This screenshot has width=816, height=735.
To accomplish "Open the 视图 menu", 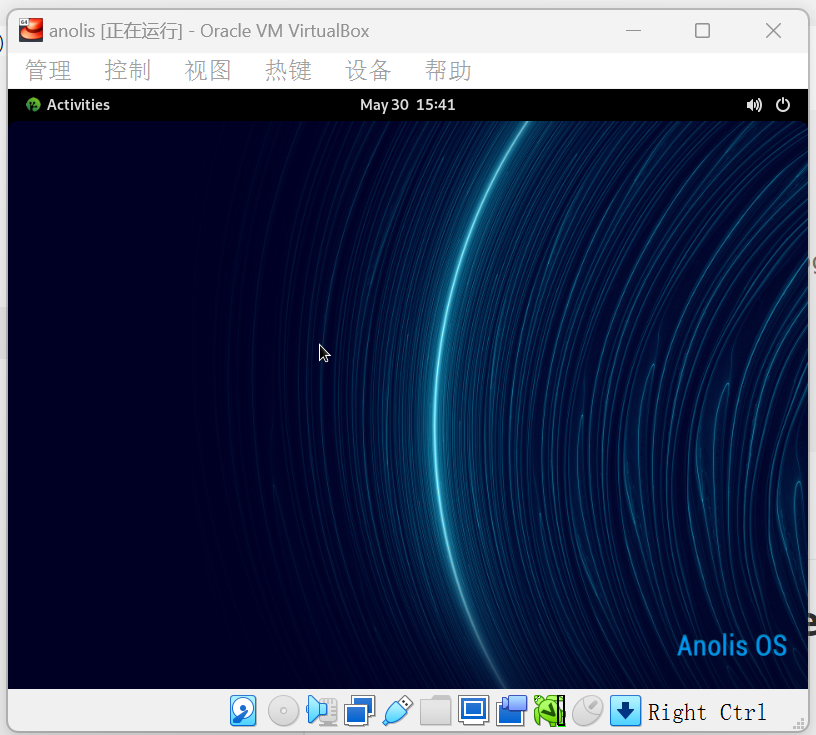I will [x=208, y=70].
